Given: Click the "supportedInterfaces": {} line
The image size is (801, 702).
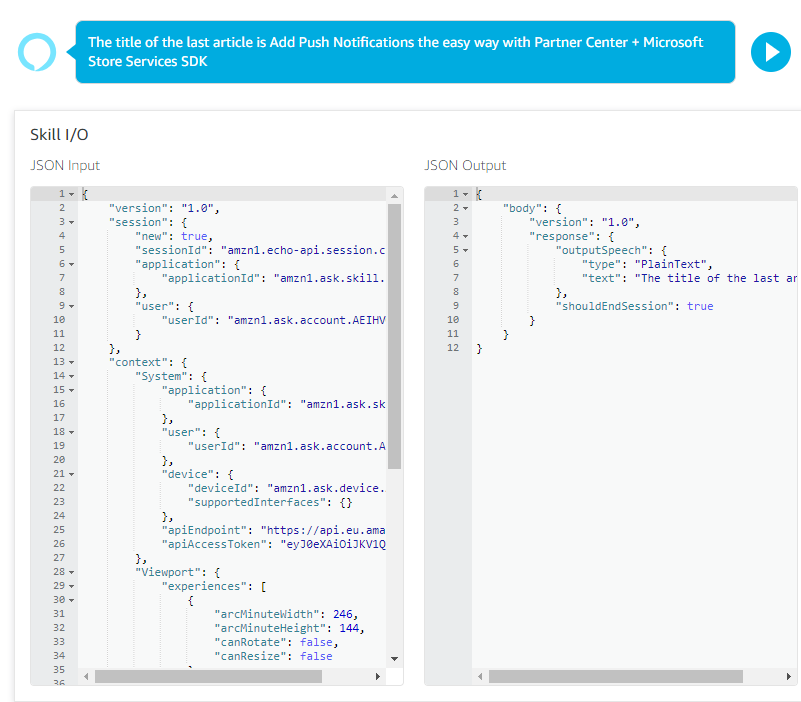Looking at the screenshot, I should click(270, 502).
